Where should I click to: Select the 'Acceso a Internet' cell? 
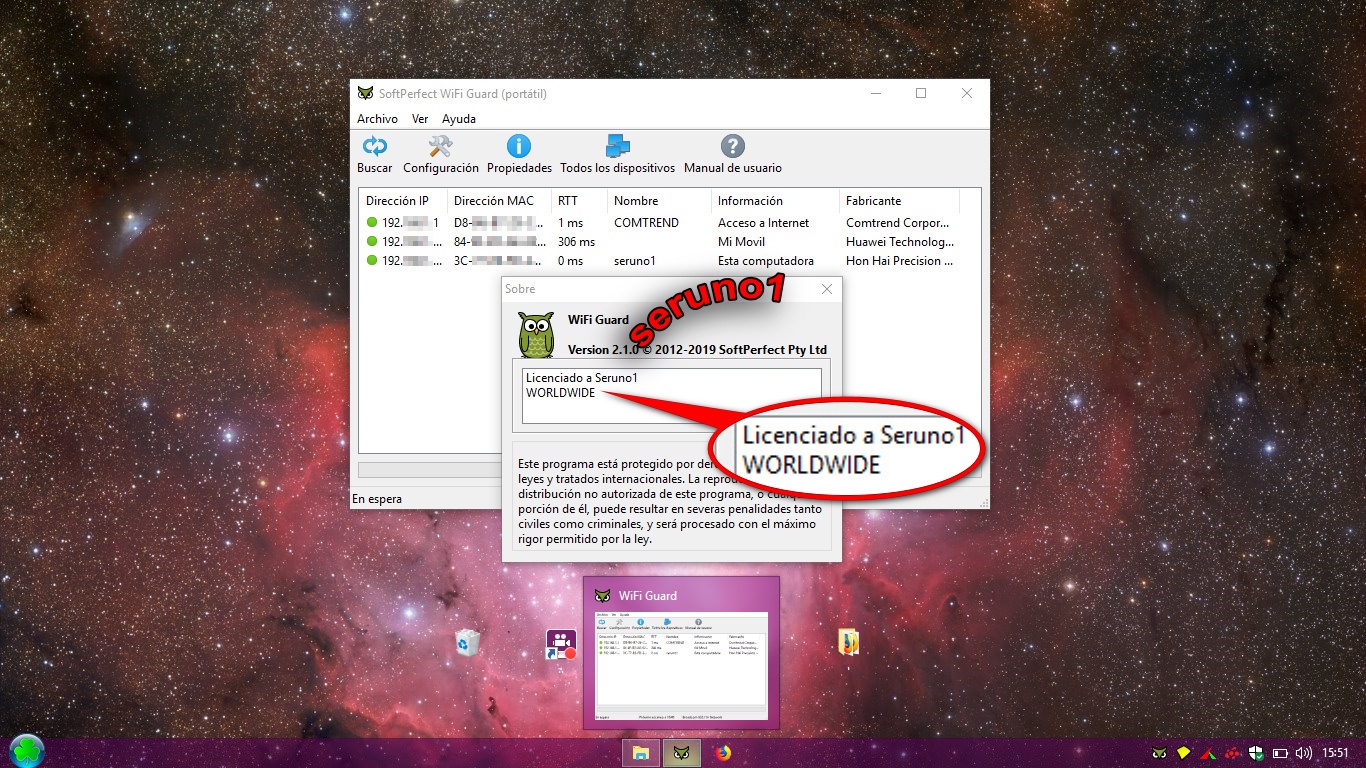(x=763, y=223)
